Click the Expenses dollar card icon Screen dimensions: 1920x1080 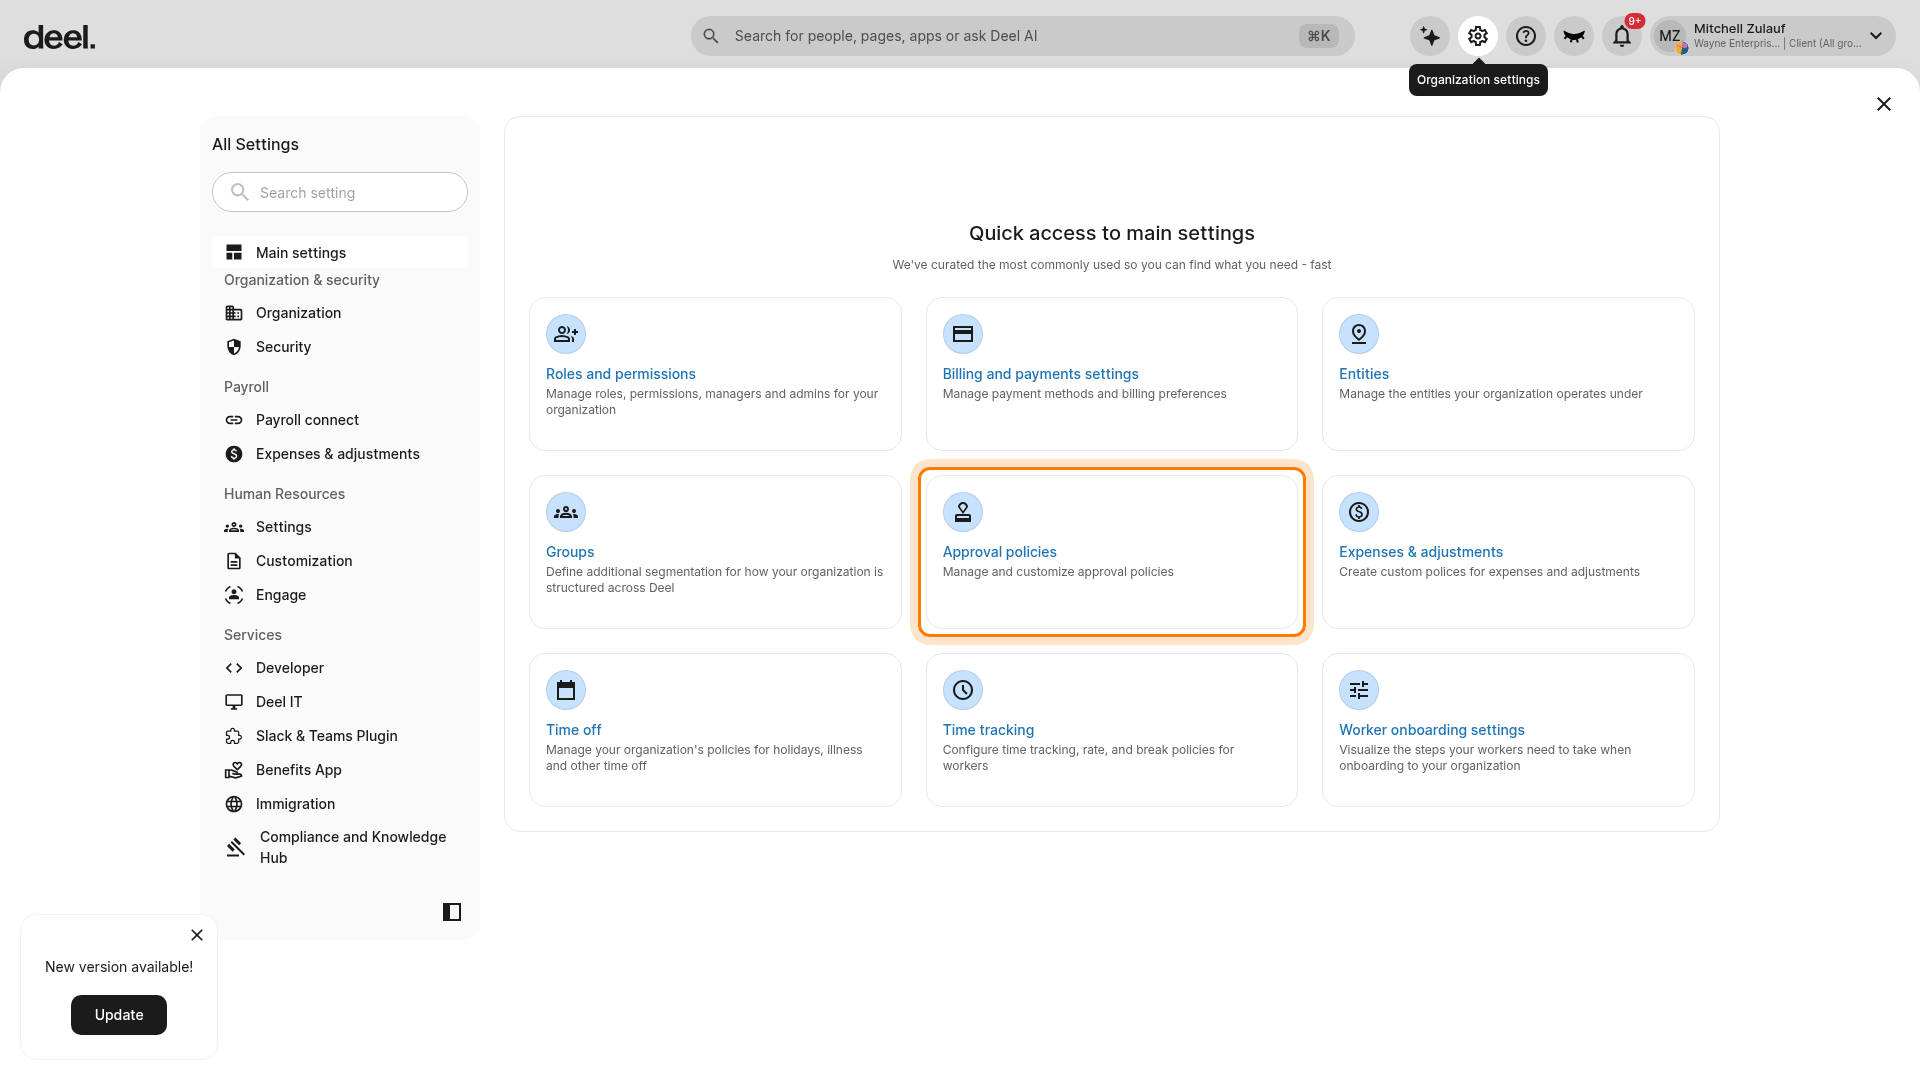click(1359, 512)
